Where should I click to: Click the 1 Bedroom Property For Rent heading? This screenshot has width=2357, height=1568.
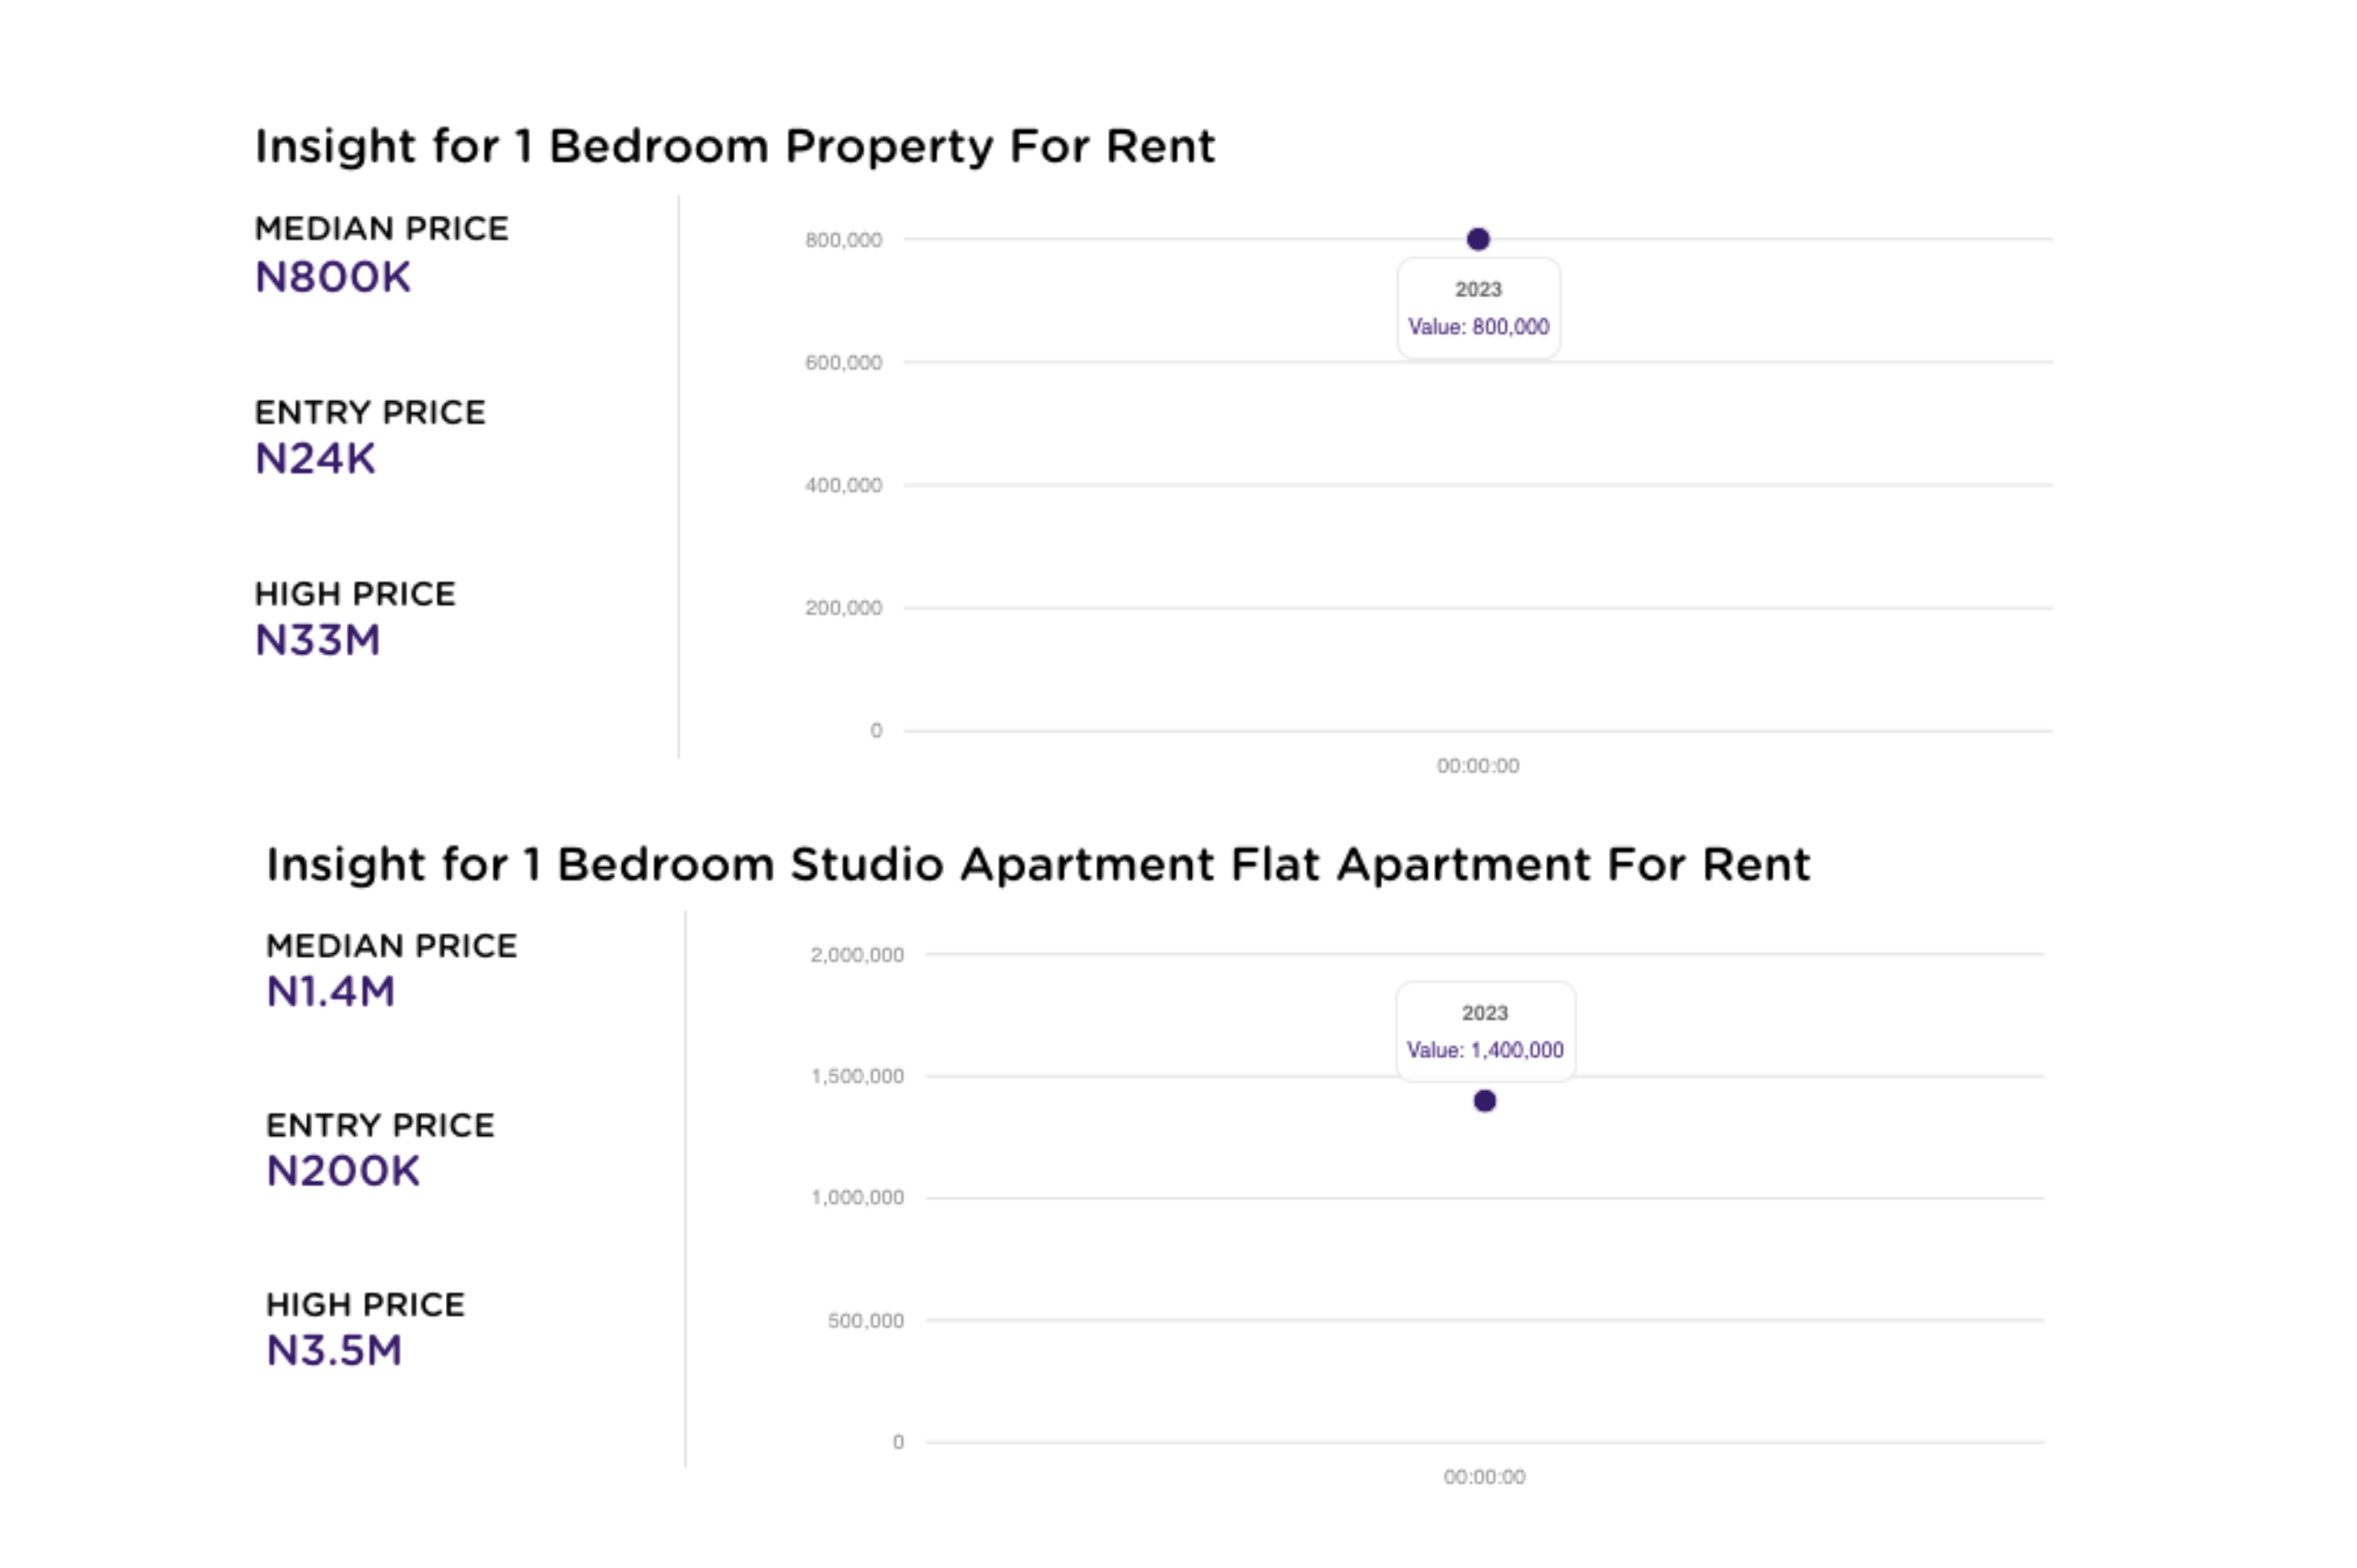click(x=735, y=146)
